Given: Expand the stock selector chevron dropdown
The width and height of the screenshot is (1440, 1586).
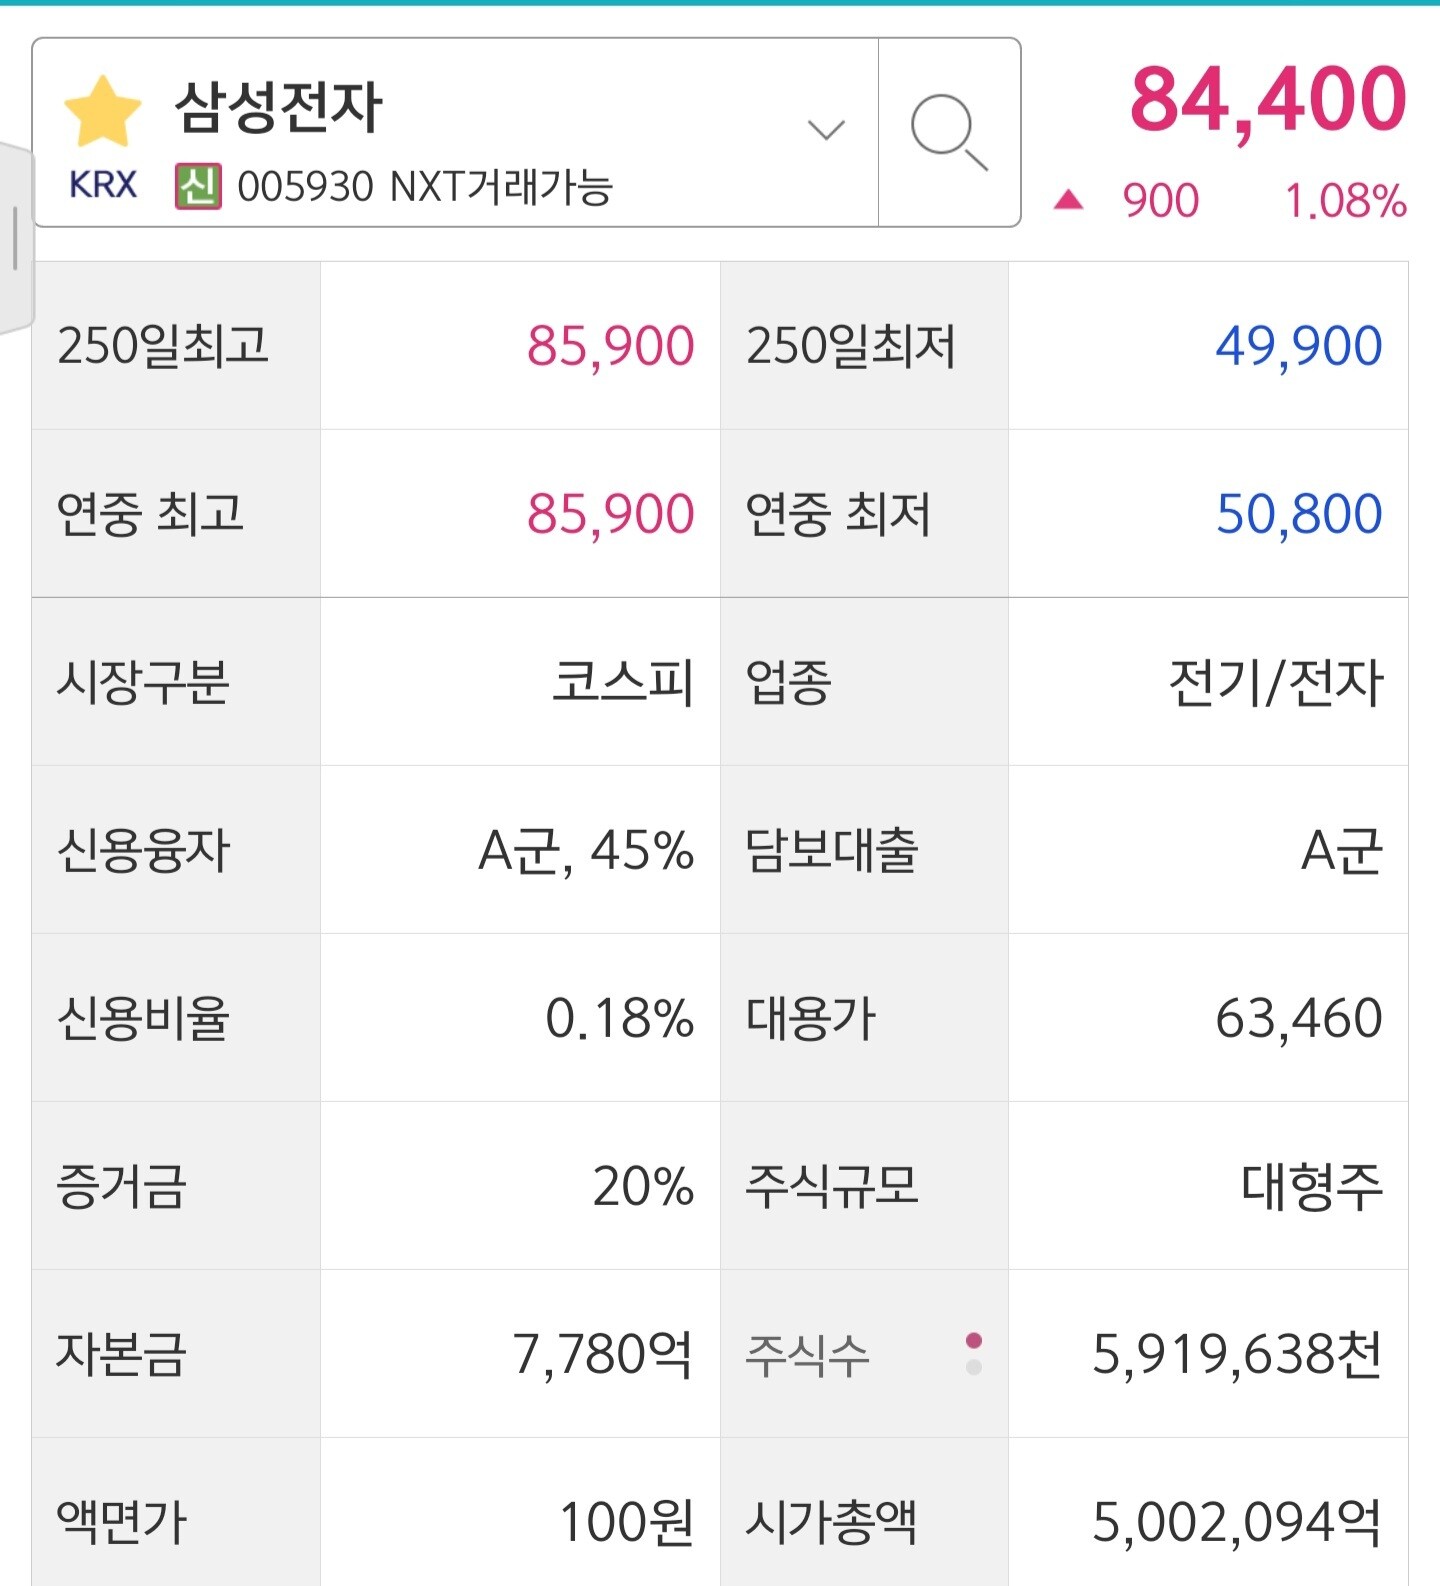Looking at the screenshot, I should tap(826, 130).
